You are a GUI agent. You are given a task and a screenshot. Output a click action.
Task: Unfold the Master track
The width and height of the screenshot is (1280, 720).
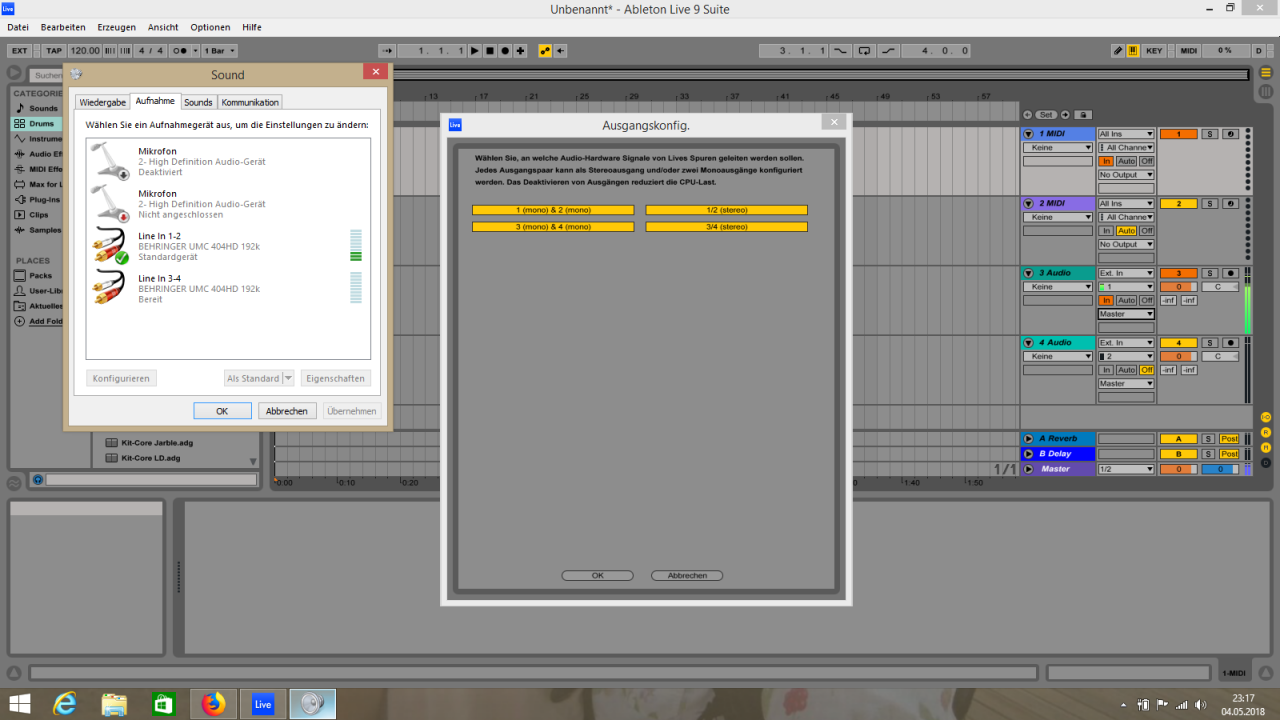[x=1028, y=469]
